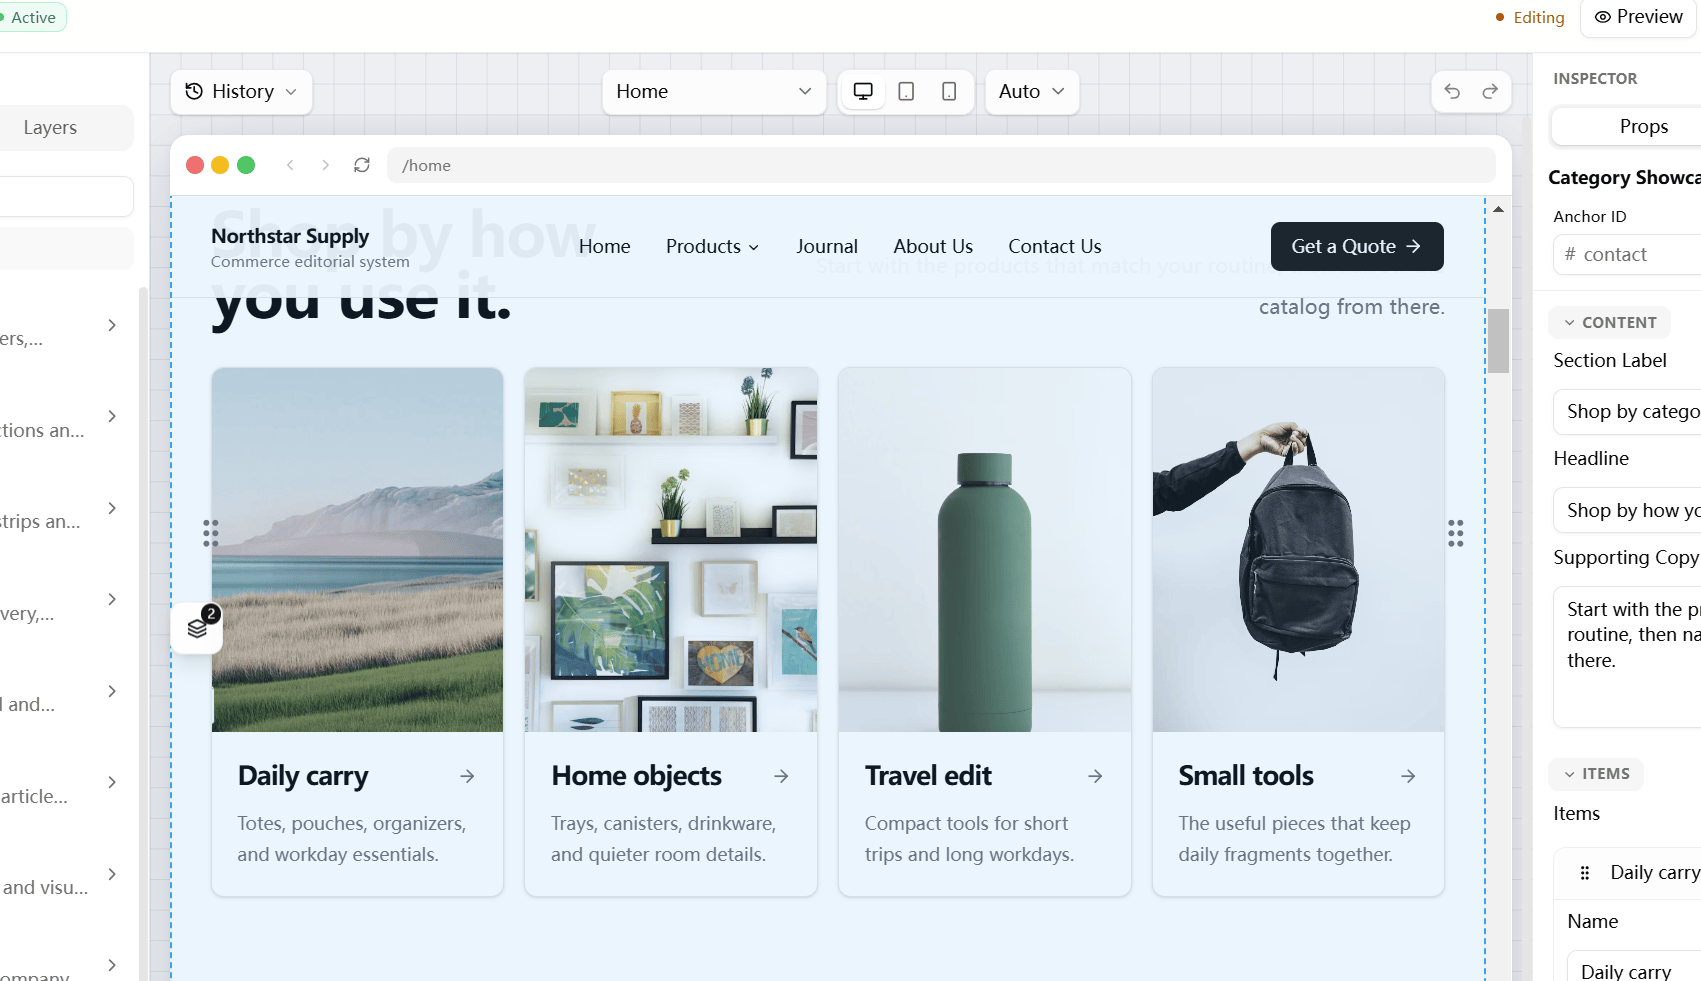Click Contact Us in the site navigation
The width and height of the screenshot is (1701, 981).
[x=1055, y=246]
